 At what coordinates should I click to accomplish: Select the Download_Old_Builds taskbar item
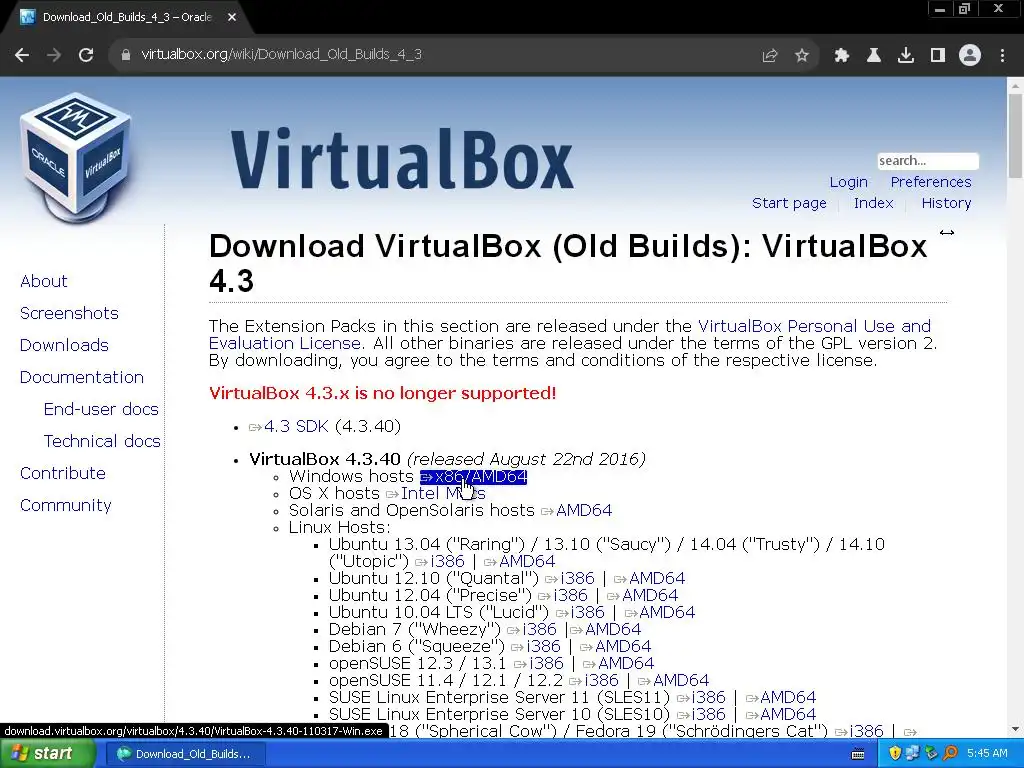point(184,754)
